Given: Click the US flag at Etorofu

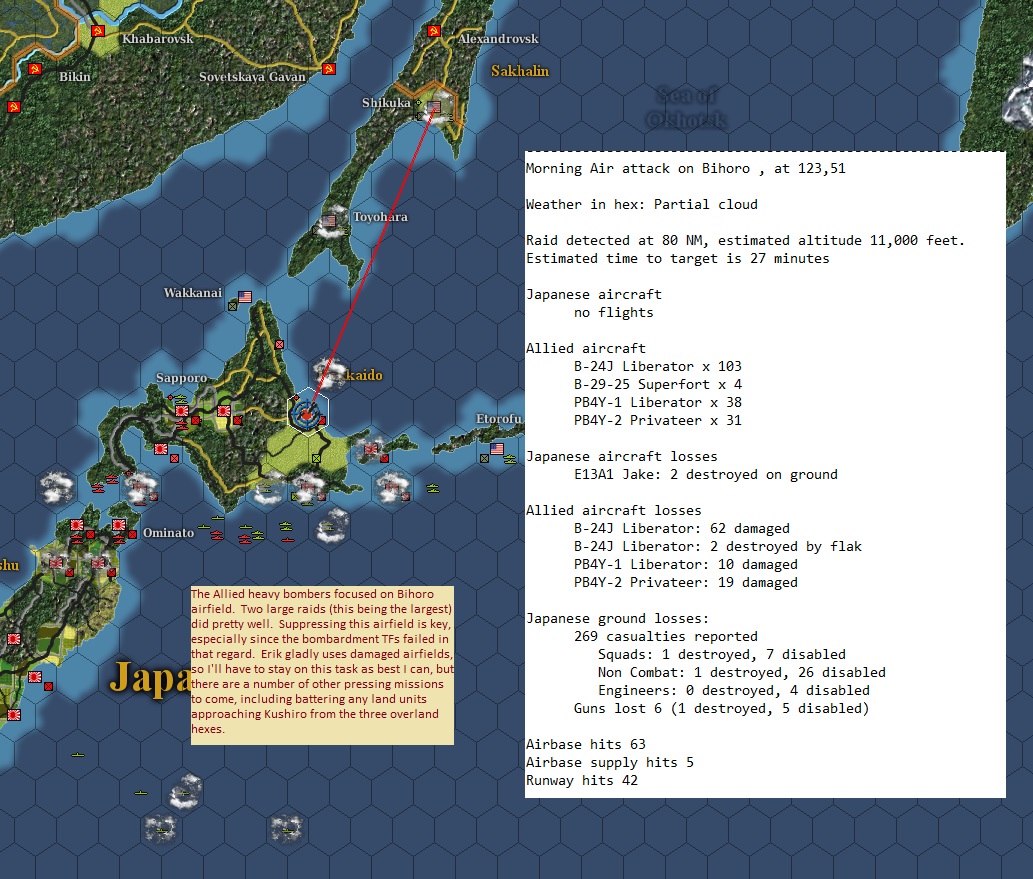Looking at the screenshot, I should (x=497, y=449).
